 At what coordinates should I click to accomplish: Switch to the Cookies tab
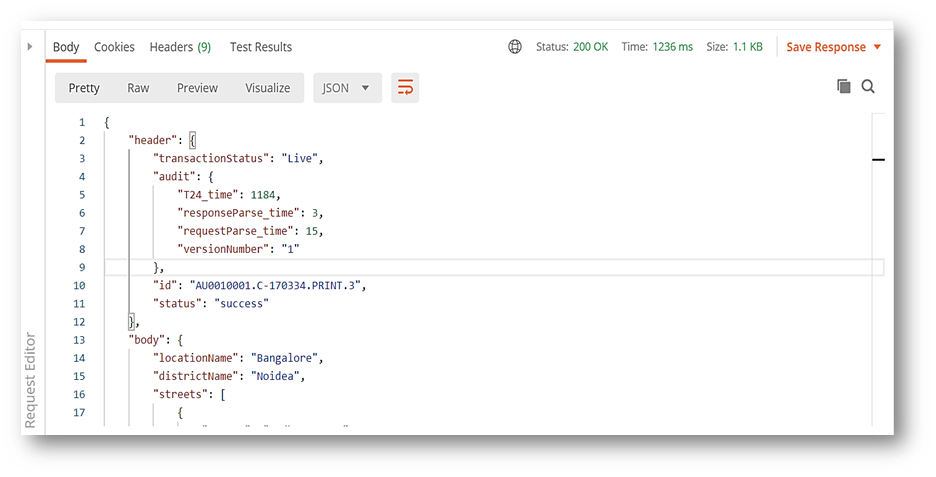(x=114, y=47)
